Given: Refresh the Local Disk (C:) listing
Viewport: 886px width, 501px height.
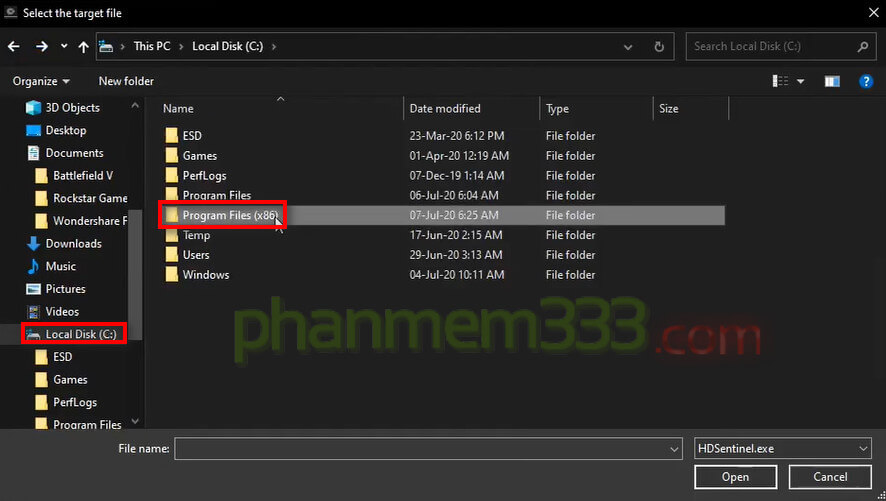Looking at the screenshot, I should (658, 46).
